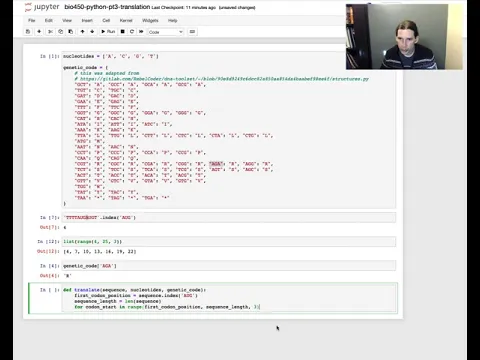Open the Cell menu
The height and width of the screenshot is (360, 480).
[106, 20]
